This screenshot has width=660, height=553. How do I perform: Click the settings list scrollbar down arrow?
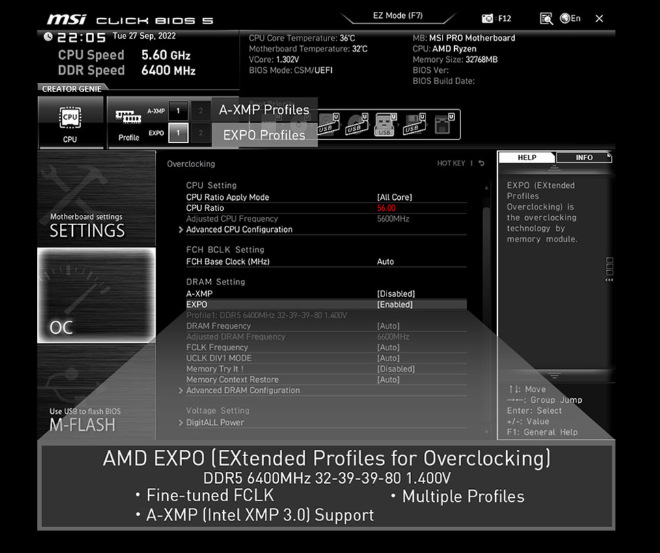pos(487,432)
